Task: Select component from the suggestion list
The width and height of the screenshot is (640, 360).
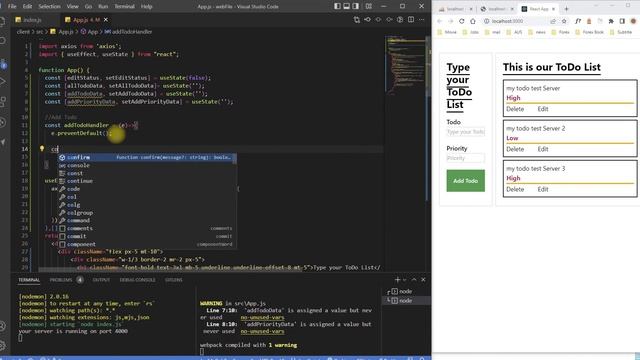Action: [x=147, y=244]
